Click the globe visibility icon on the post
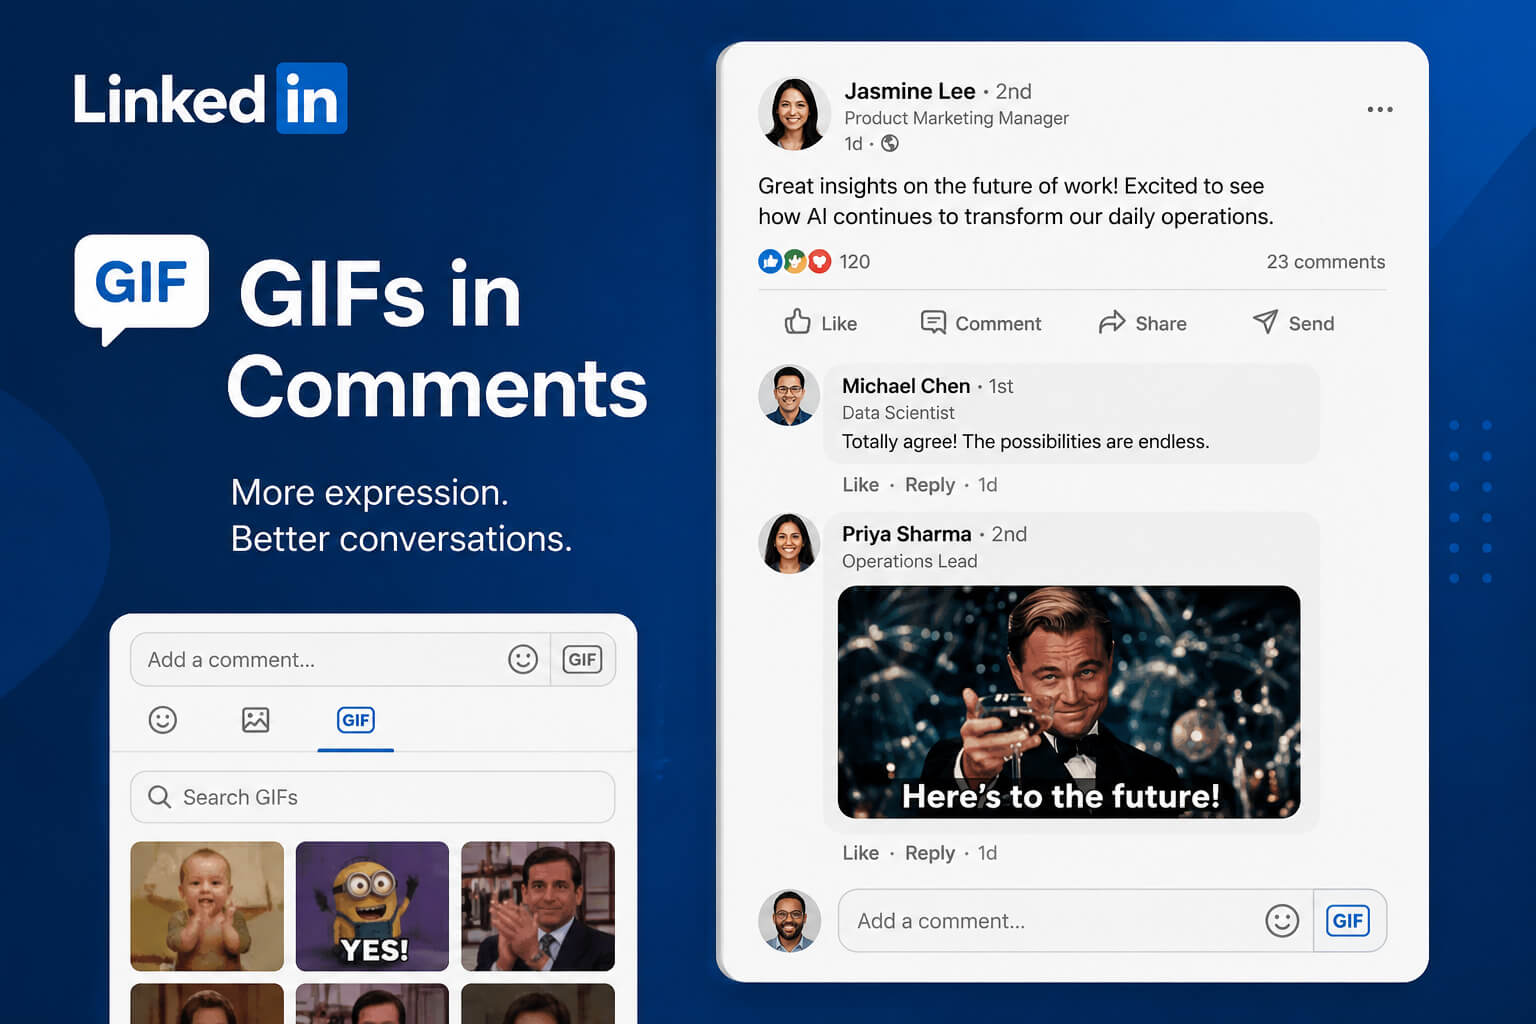Viewport: 1536px width, 1024px height. coord(889,143)
